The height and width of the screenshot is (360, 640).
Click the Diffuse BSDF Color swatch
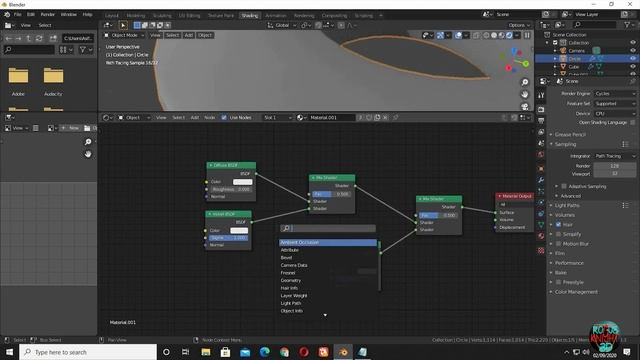[x=242, y=182]
